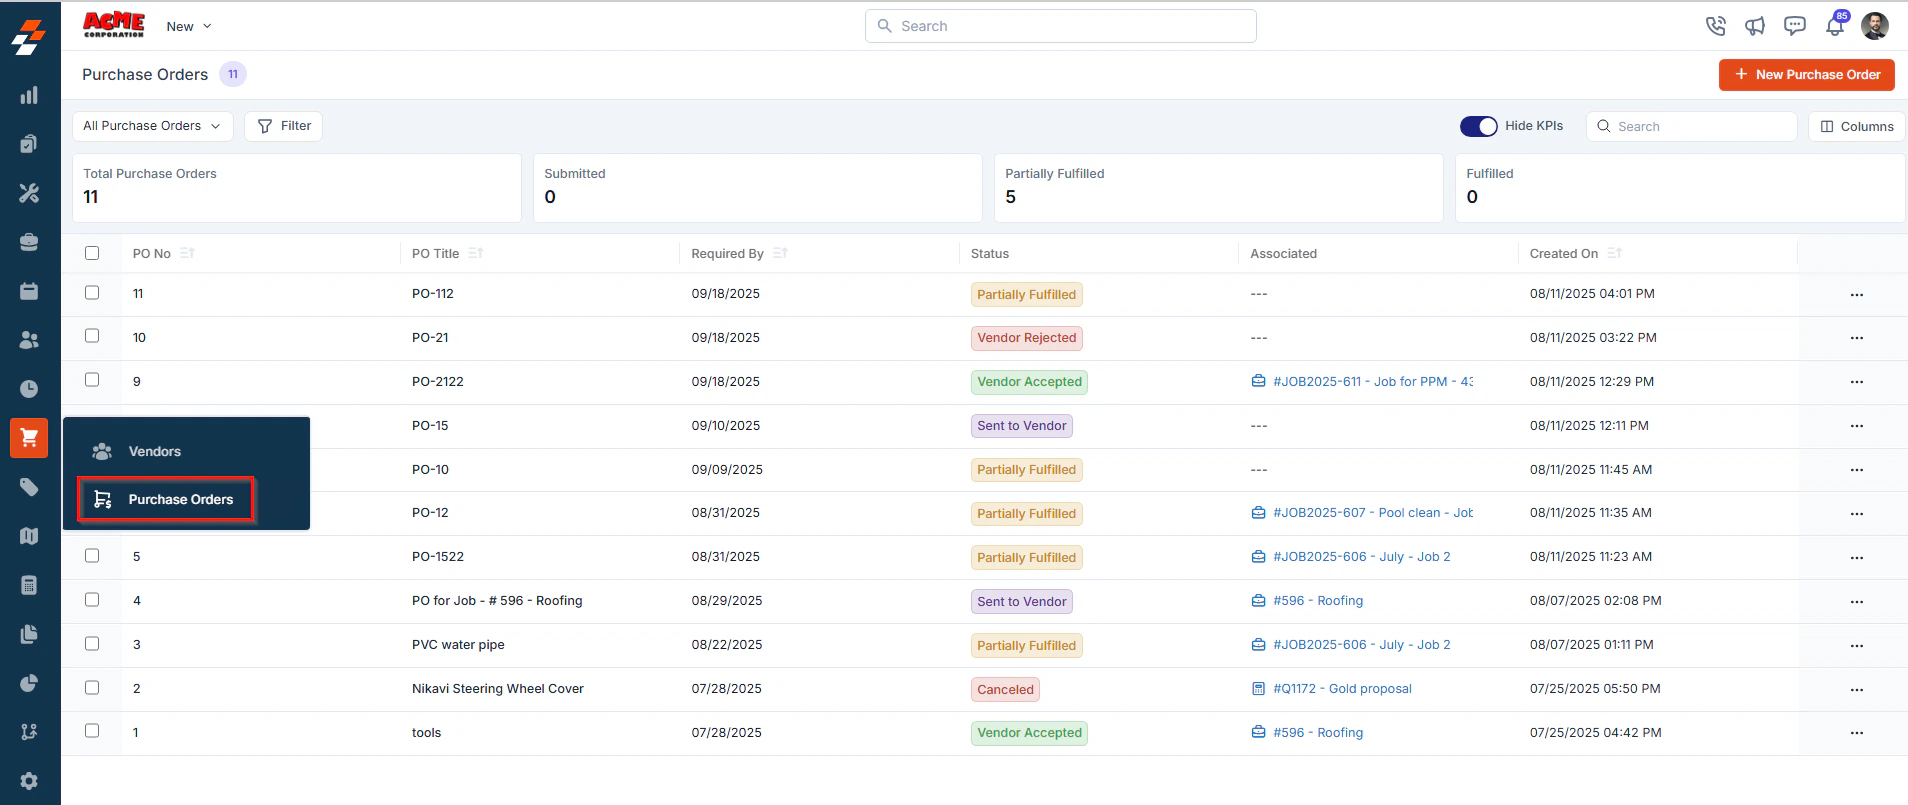Open row actions ellipsis for PO-21

tap(1857, 338)
